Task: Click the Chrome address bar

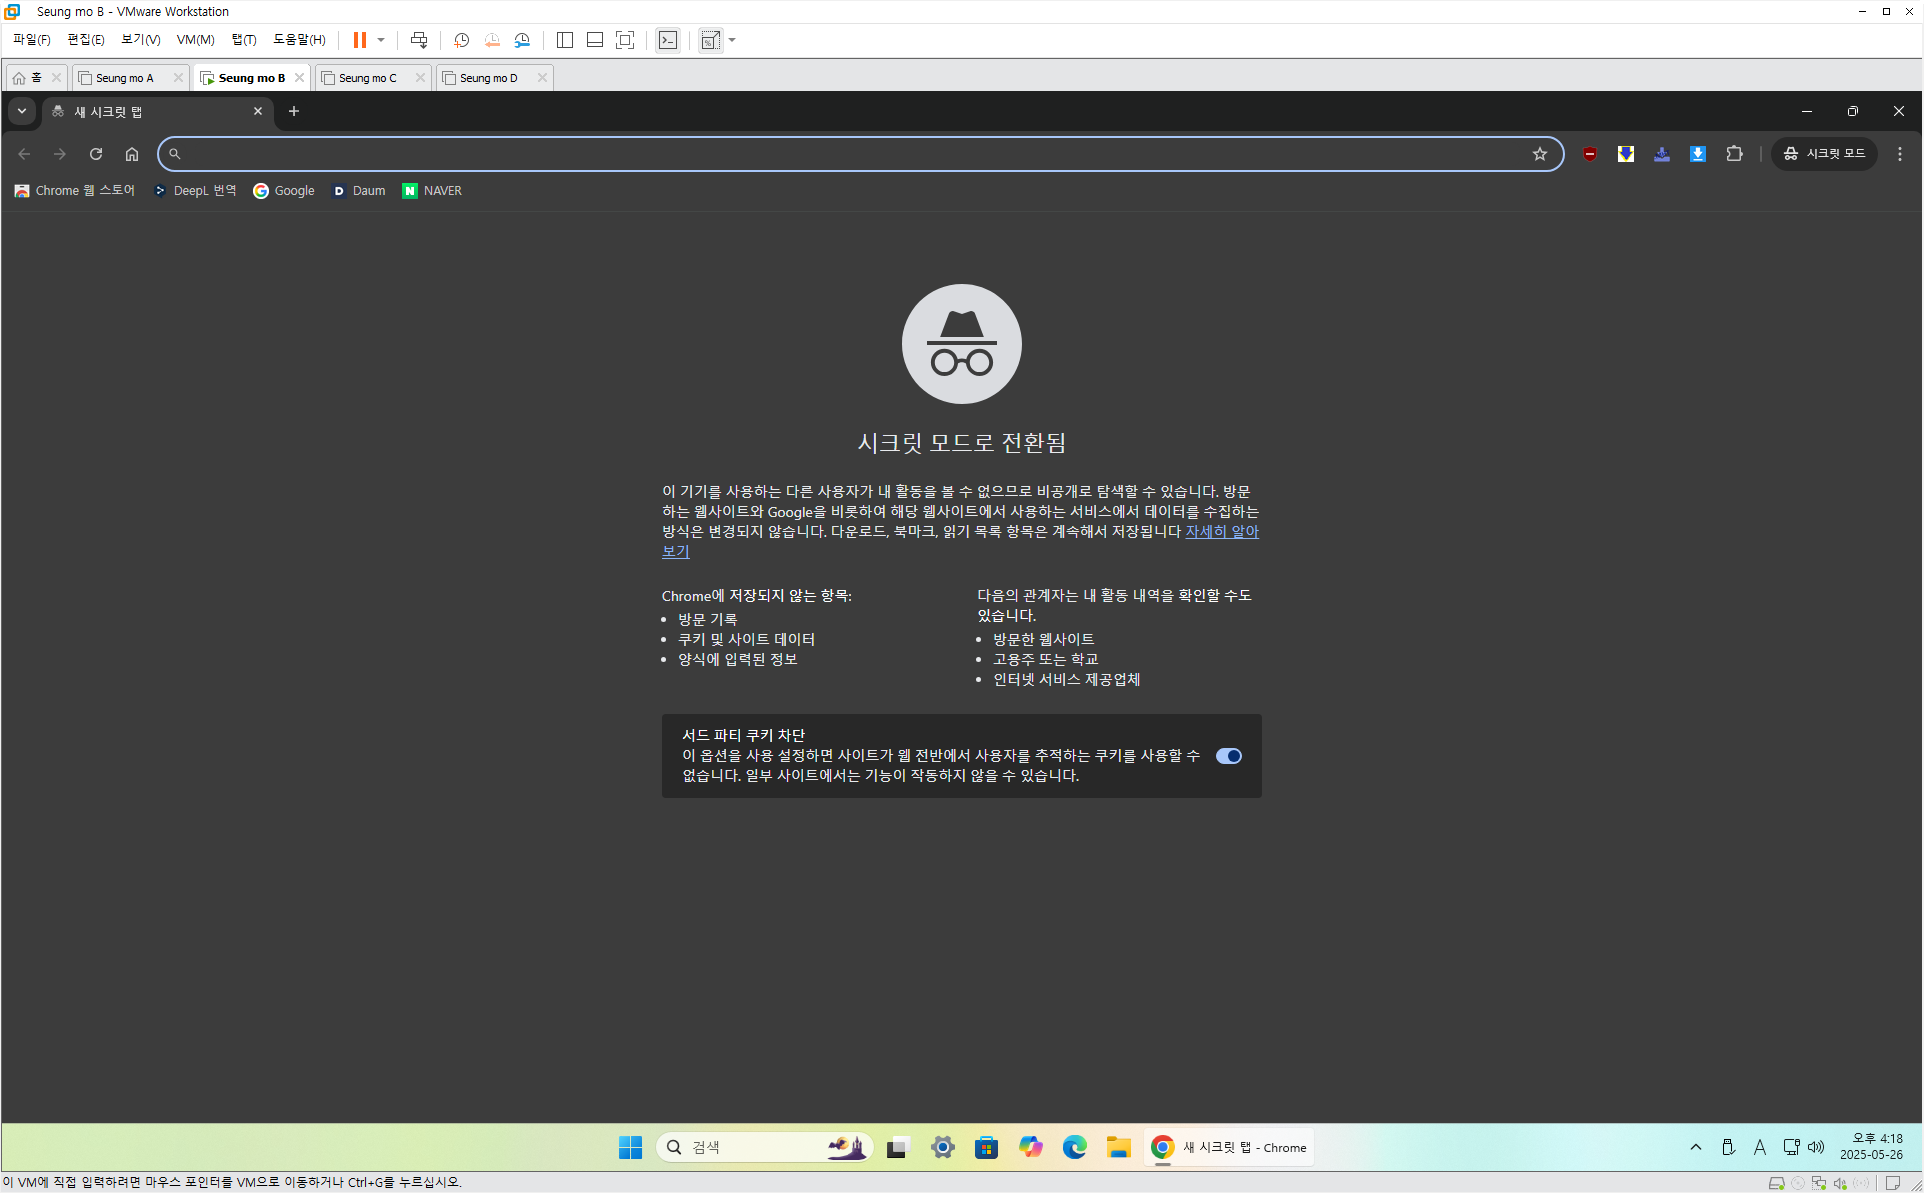Action: pos(850,154)
